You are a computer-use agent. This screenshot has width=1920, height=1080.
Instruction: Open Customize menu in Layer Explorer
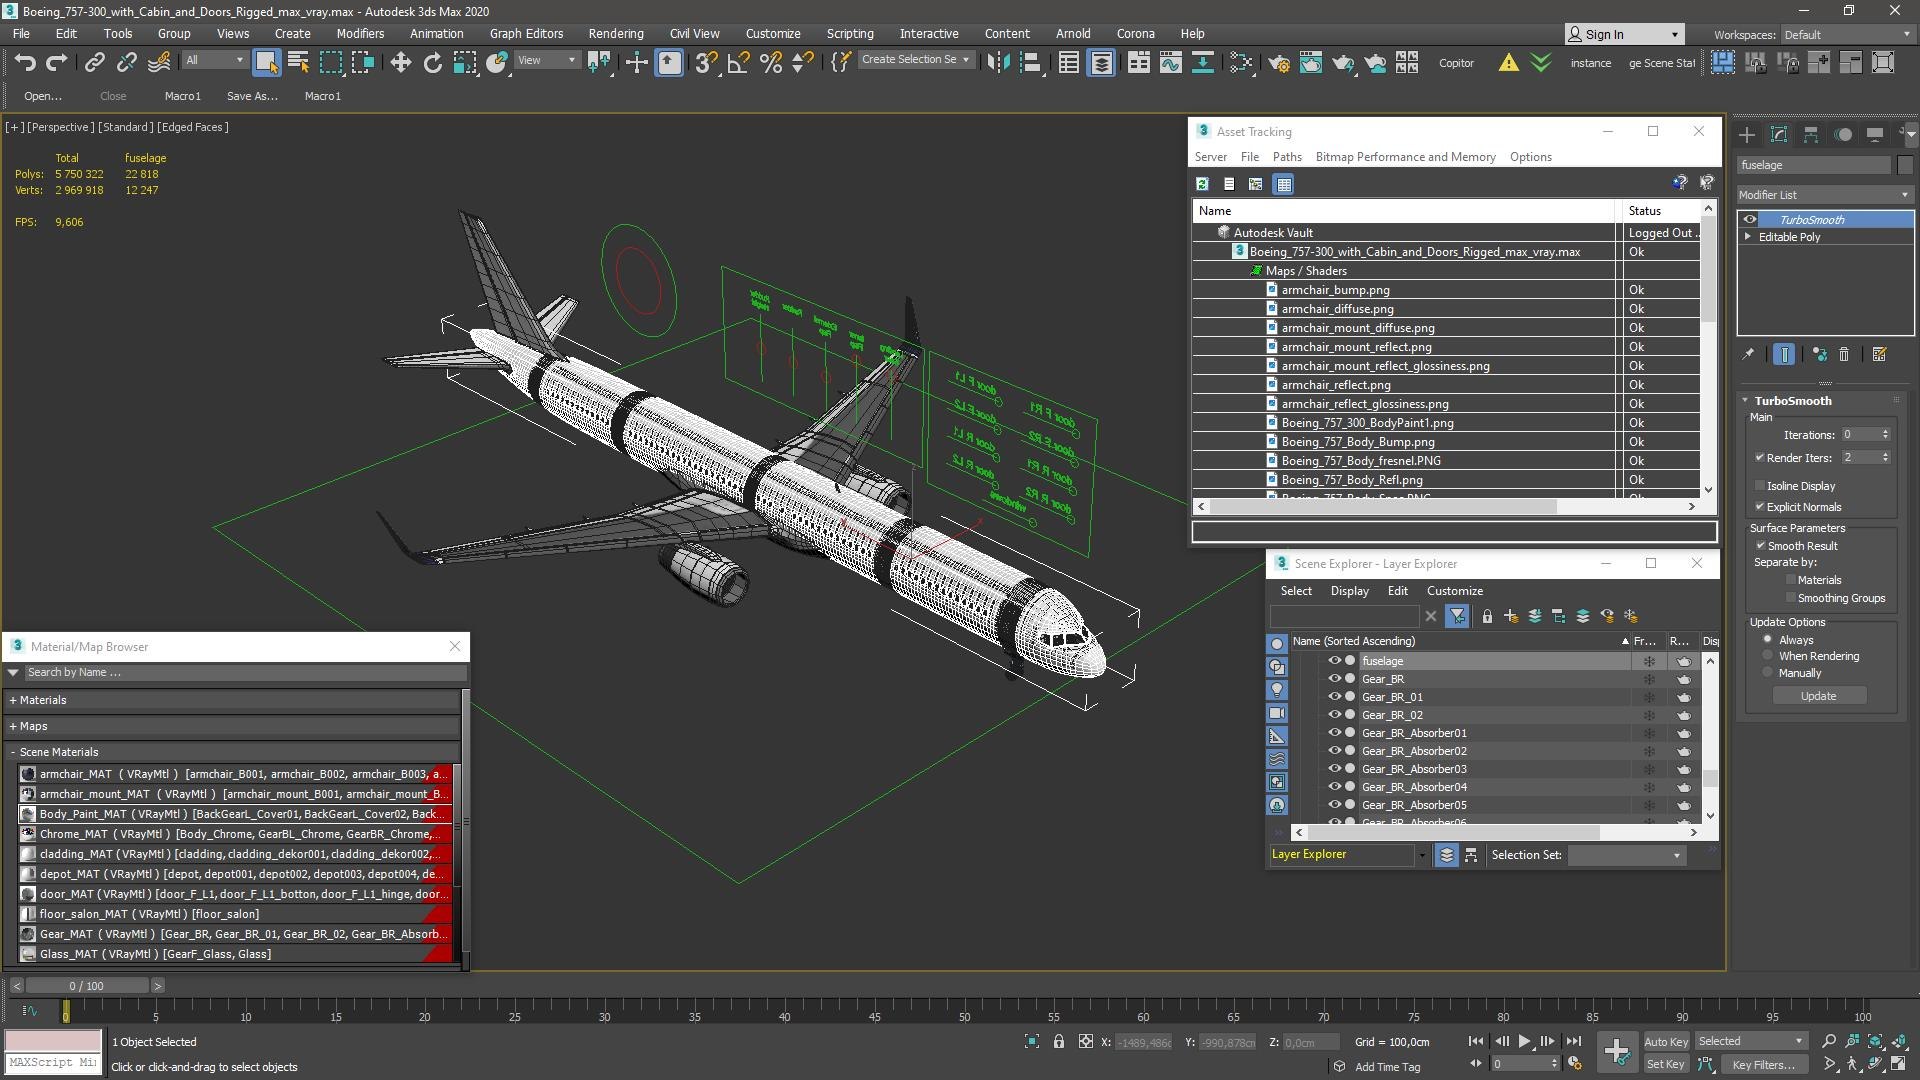(x=1454, y=591)
